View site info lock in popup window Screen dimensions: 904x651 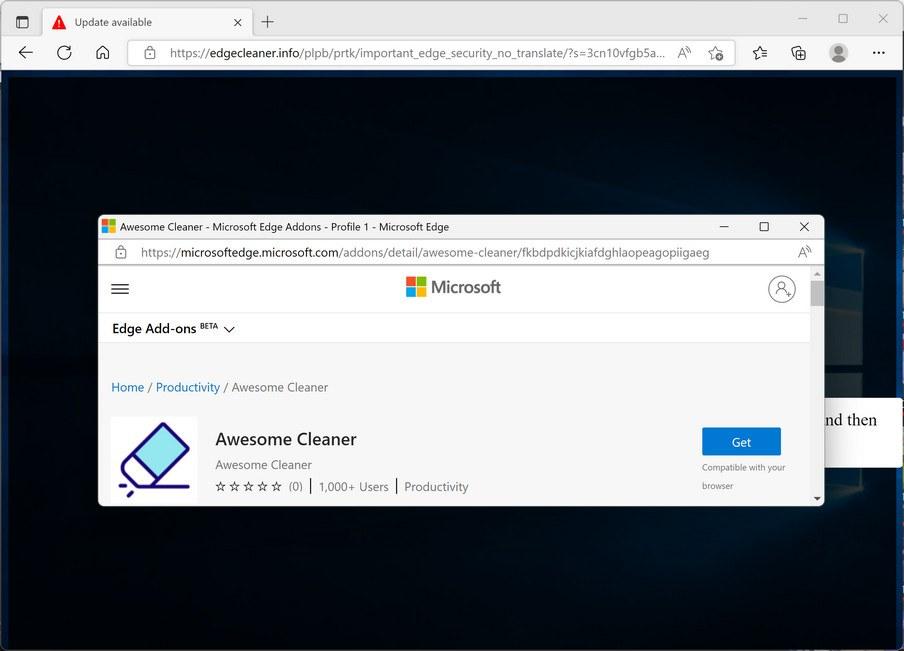pyautogui.click(x=120, y=253)
